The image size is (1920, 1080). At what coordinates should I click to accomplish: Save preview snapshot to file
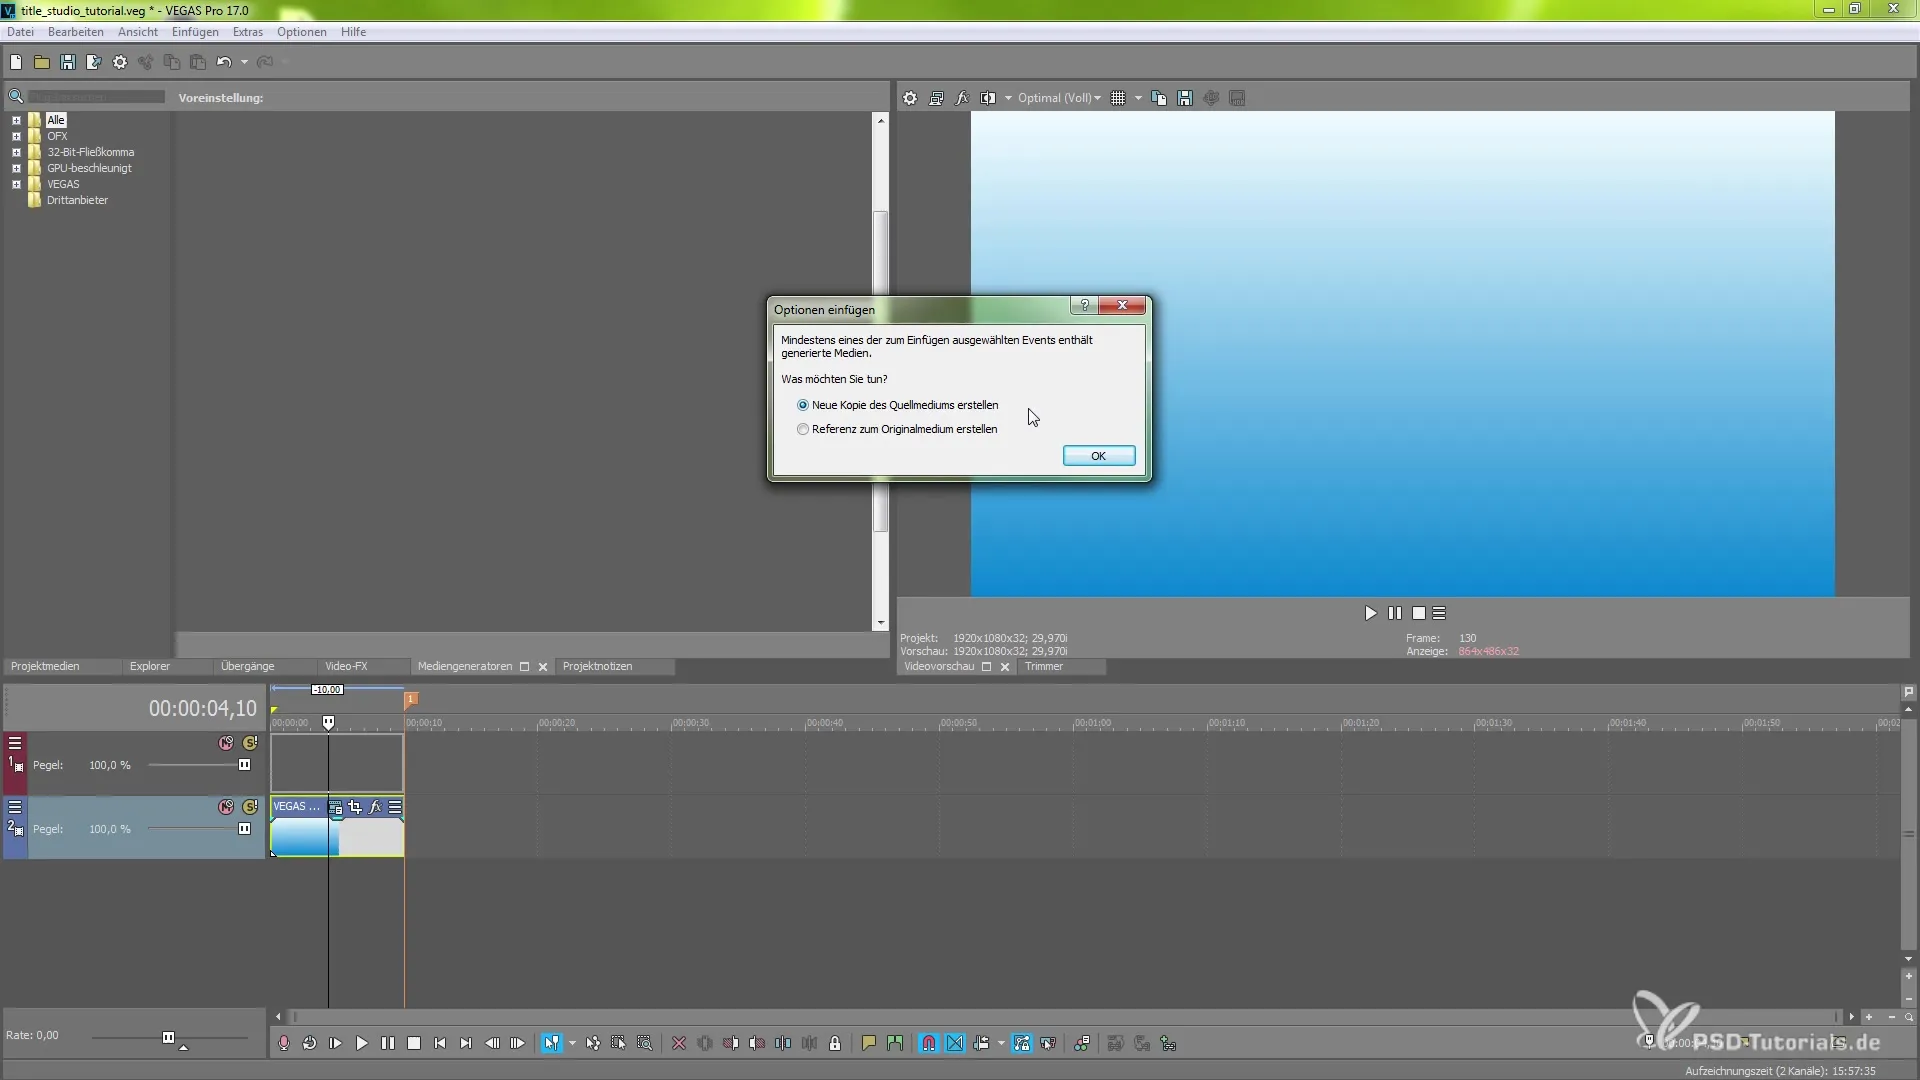(x=1185, y=98)
